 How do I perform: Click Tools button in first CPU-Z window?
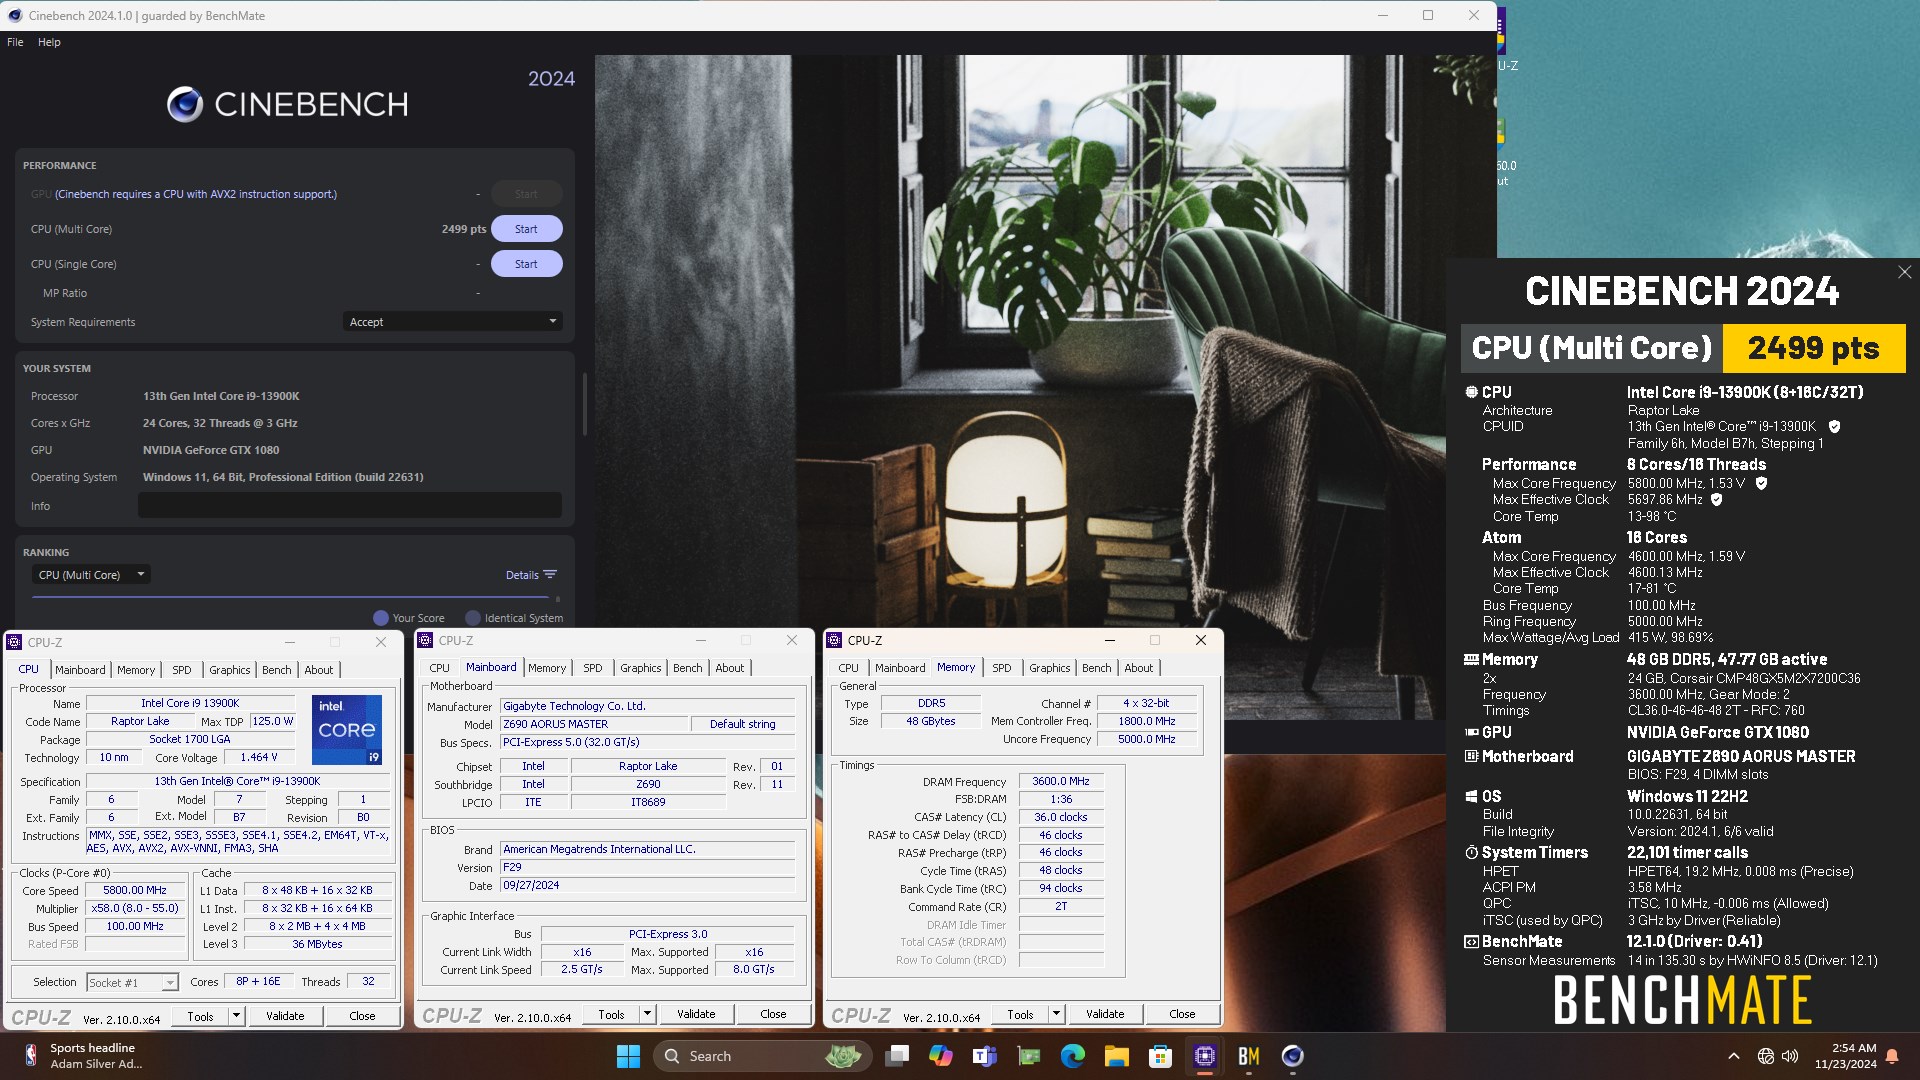point(200,1017)
